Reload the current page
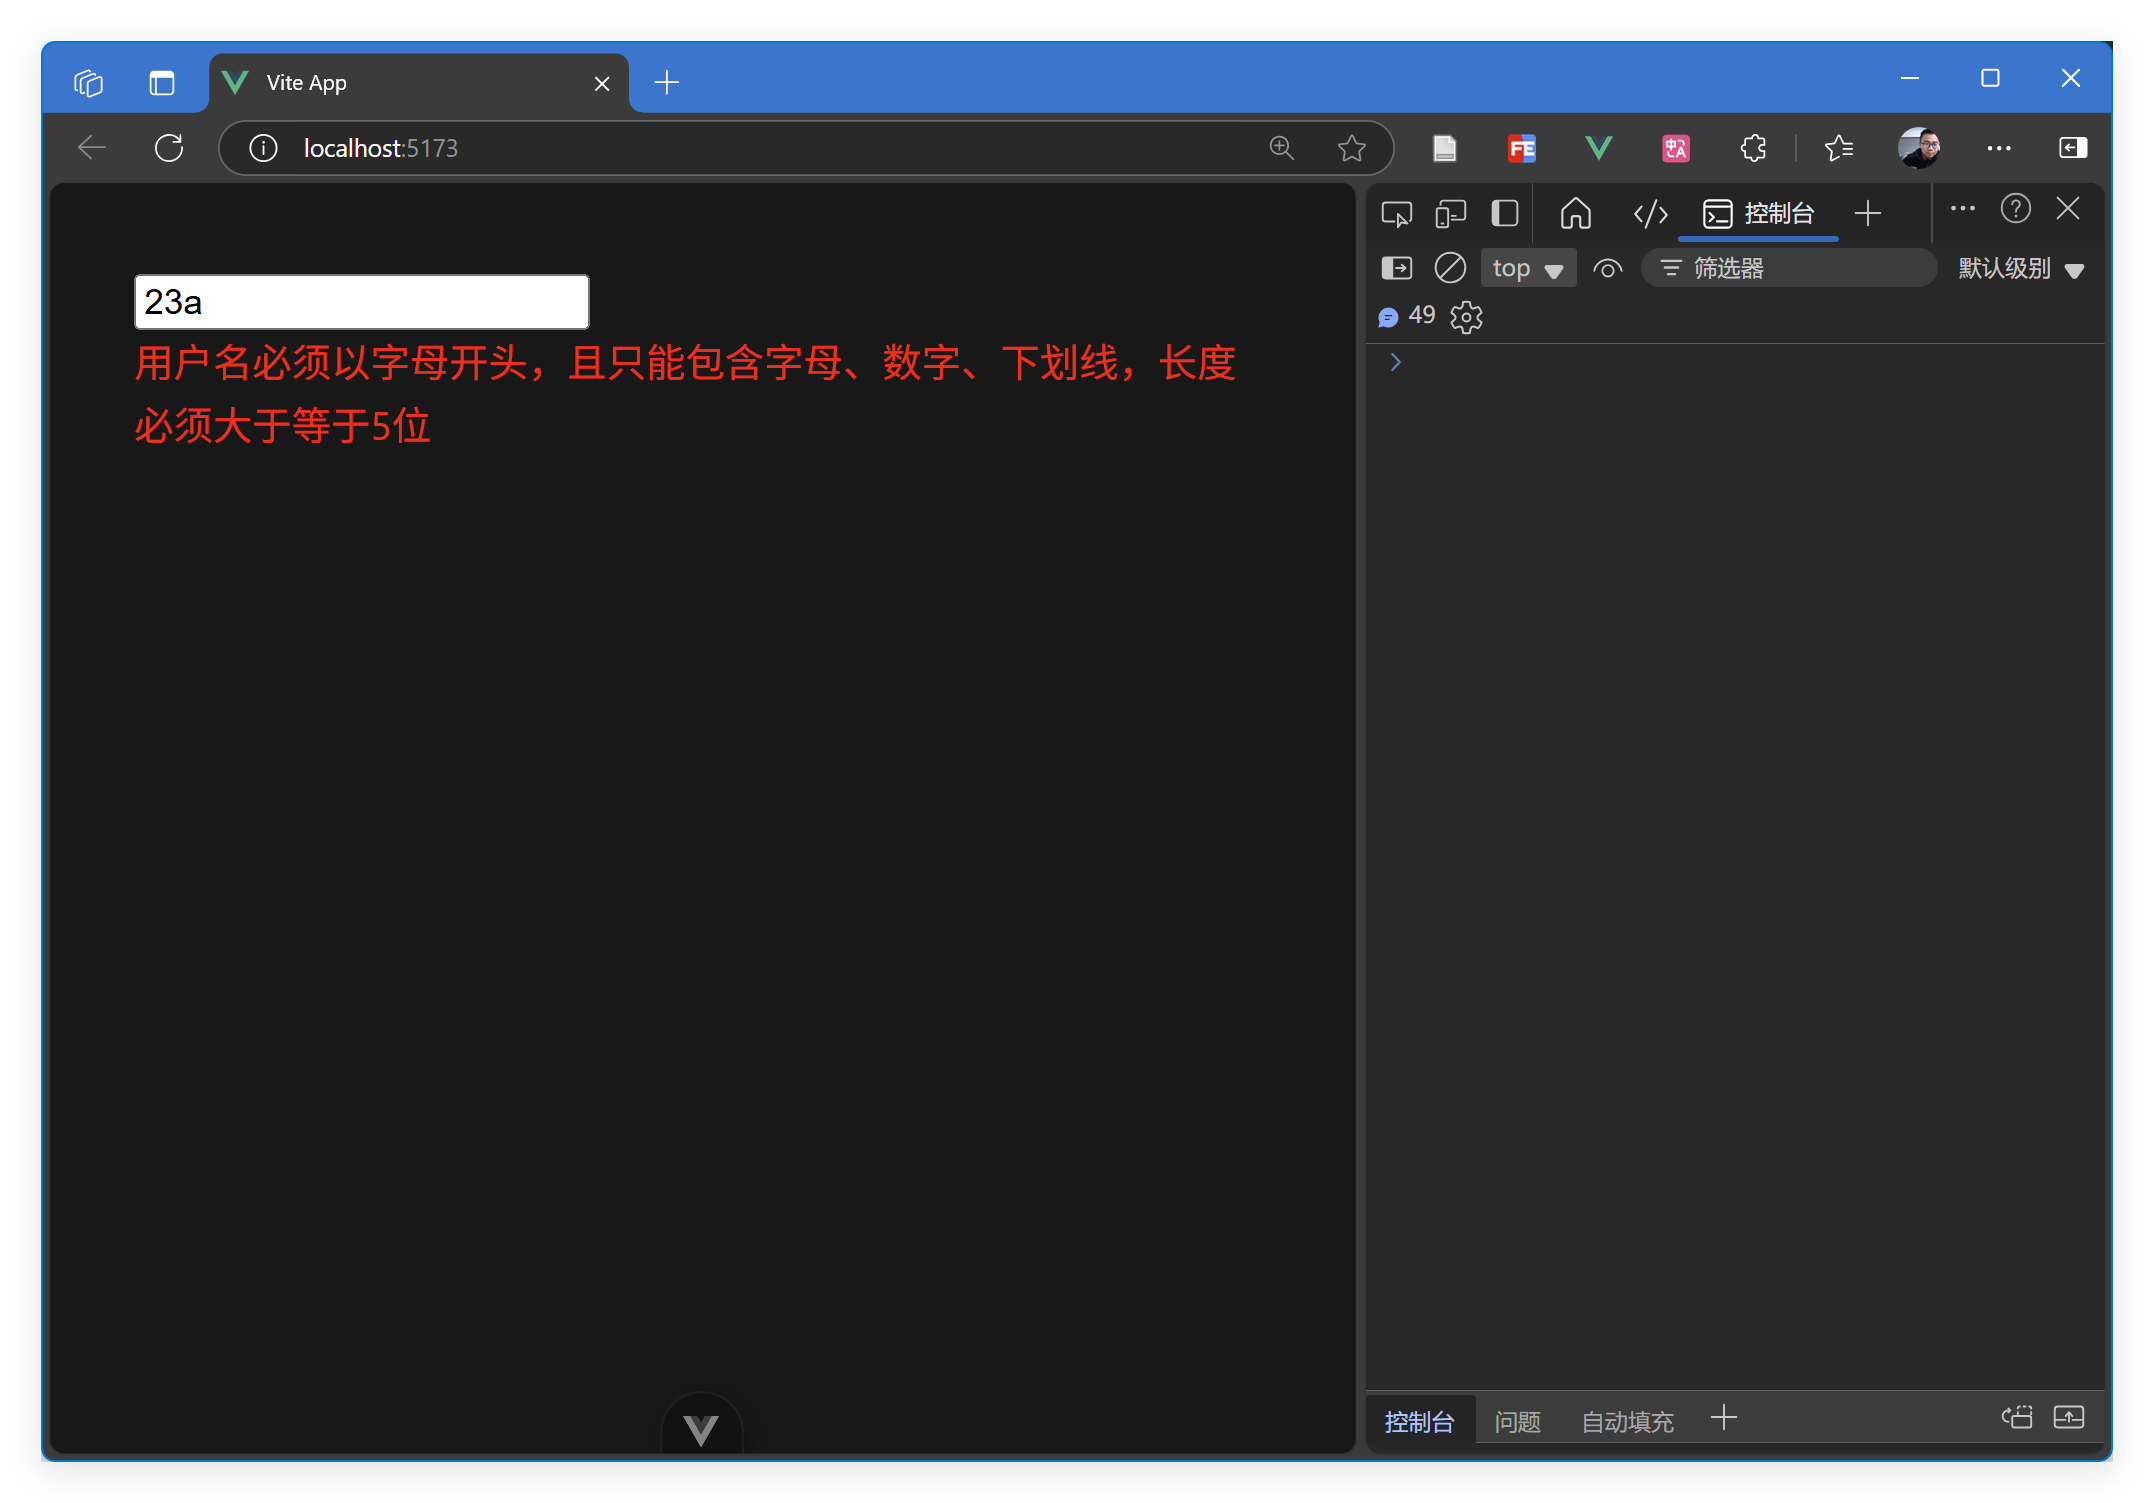 169,148
